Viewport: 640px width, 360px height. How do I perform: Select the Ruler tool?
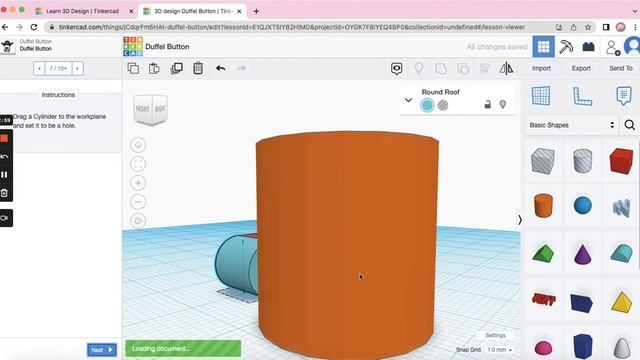[582, 96]
